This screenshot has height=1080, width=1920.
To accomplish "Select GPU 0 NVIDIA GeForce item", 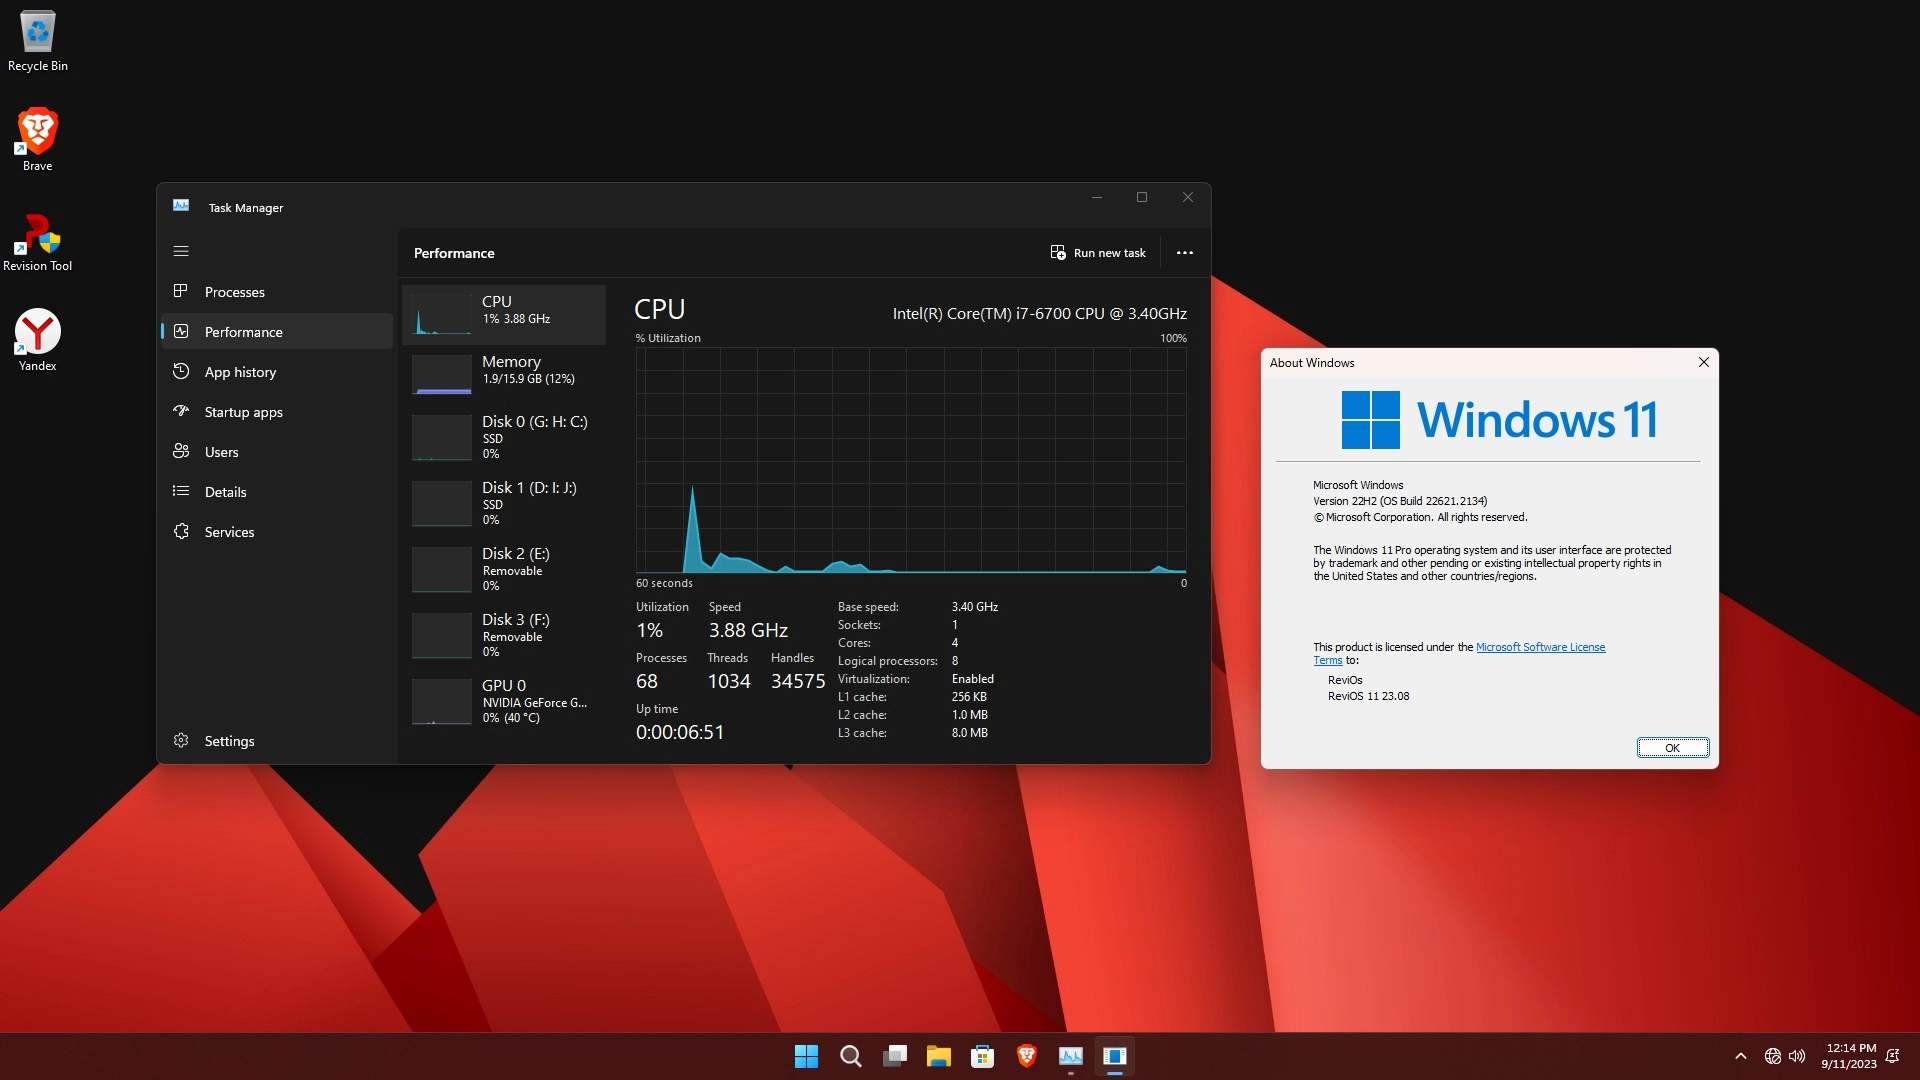I will click(504, 701).
